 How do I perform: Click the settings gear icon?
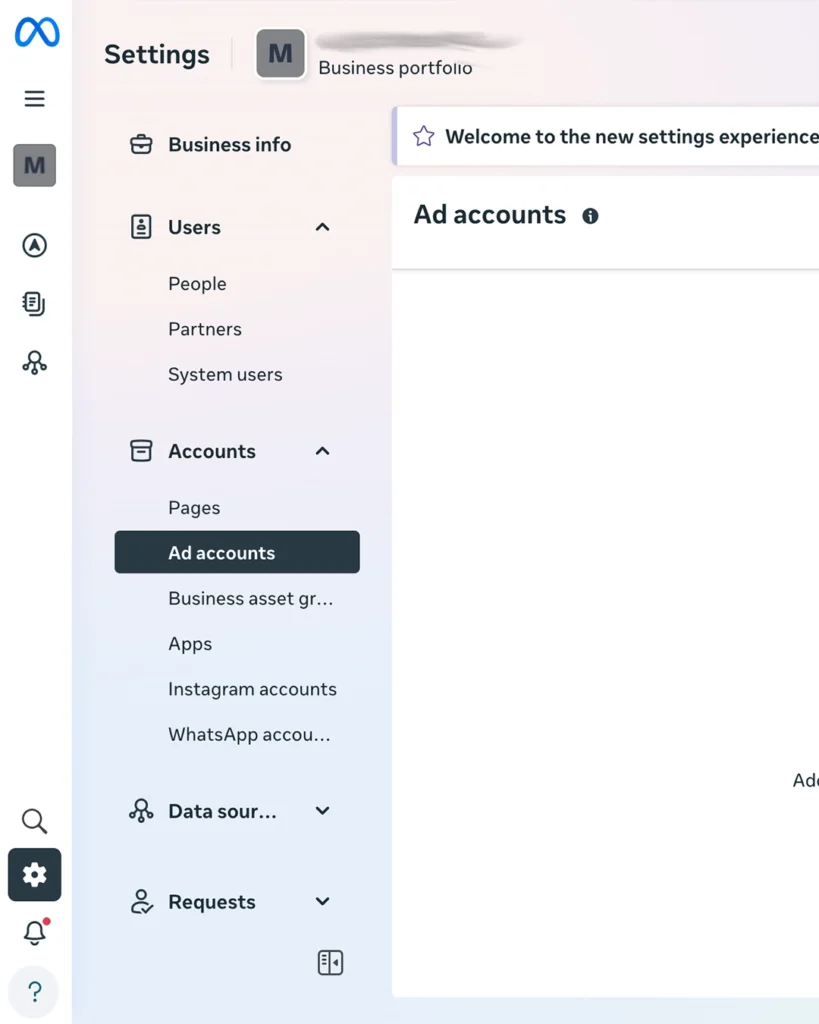[x=35, y=875]
